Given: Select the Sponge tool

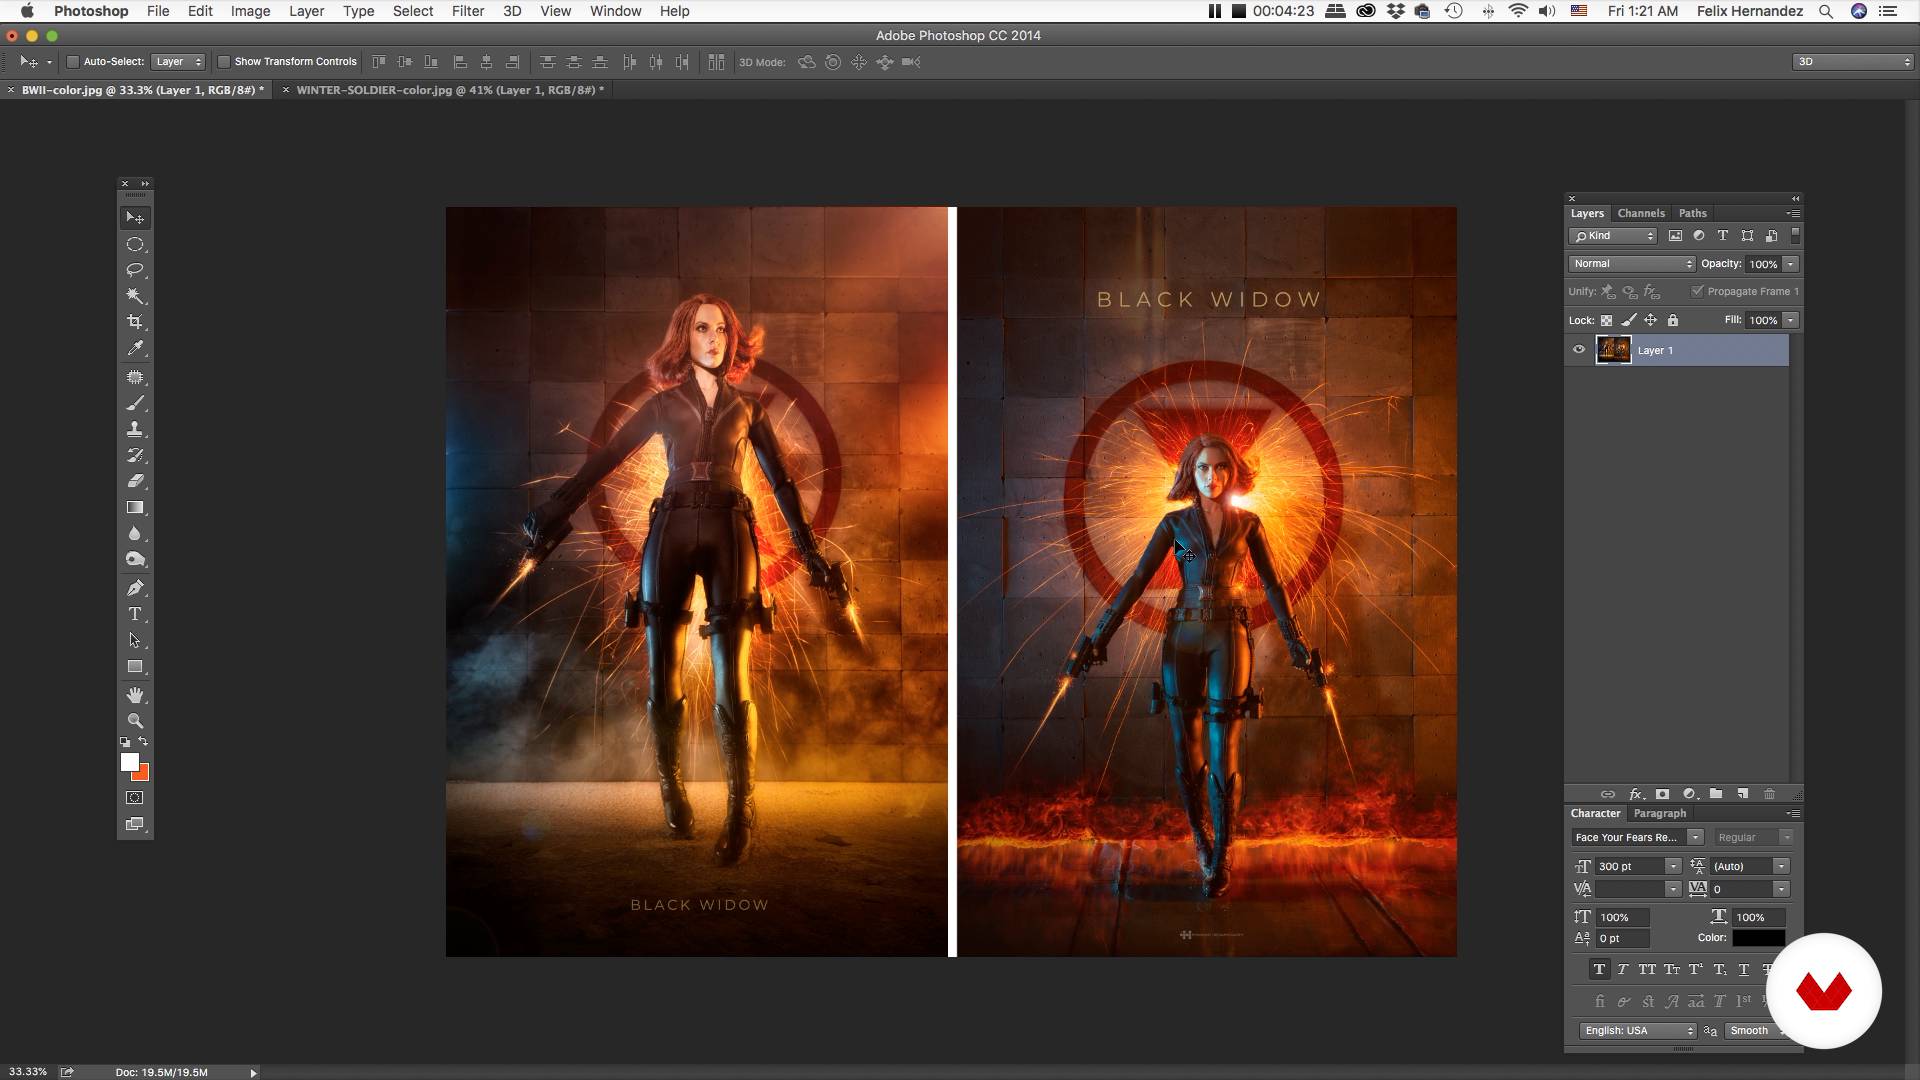Looking at the screenshot, I should point(135,560).
